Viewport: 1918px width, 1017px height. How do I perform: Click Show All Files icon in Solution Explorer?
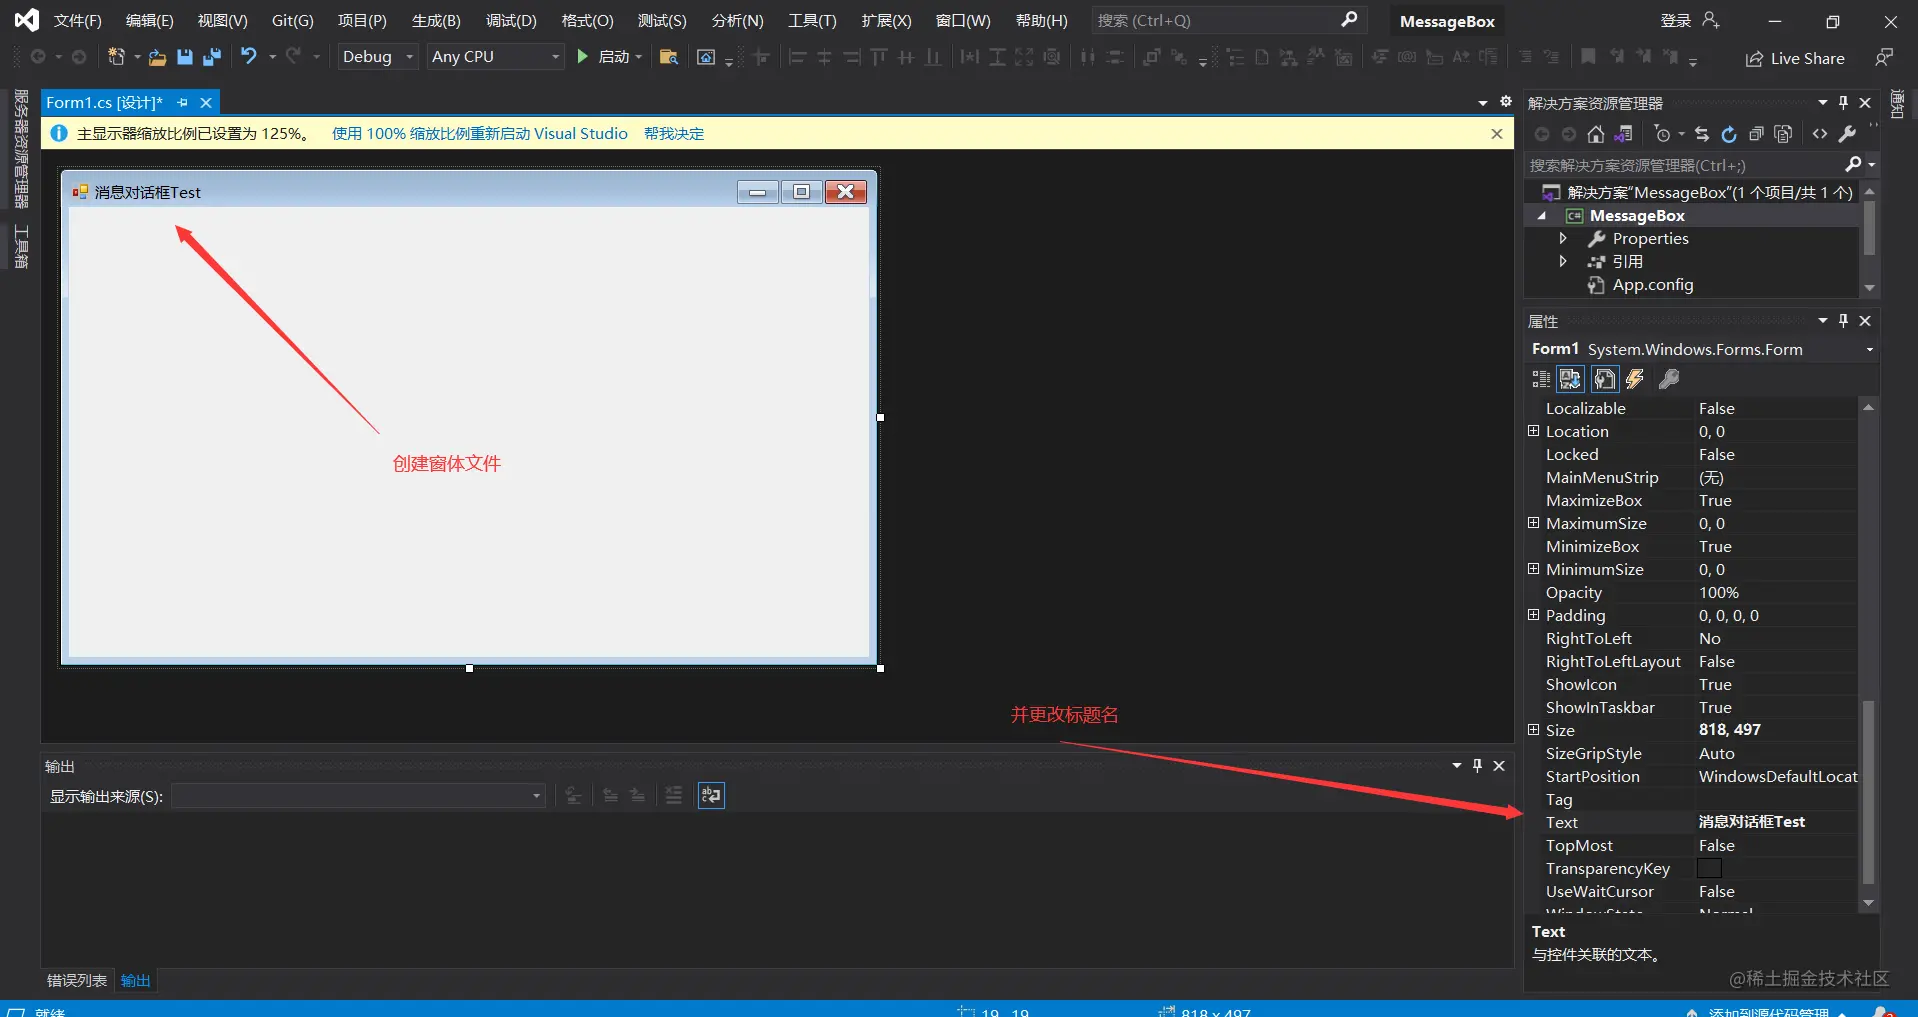1783,134
